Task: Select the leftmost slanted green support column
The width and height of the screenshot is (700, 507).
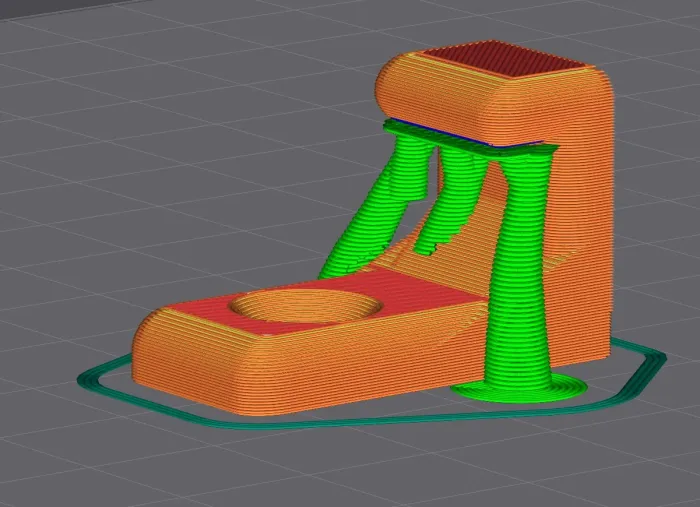Action: pyautogui.click(x=372, y=215)
